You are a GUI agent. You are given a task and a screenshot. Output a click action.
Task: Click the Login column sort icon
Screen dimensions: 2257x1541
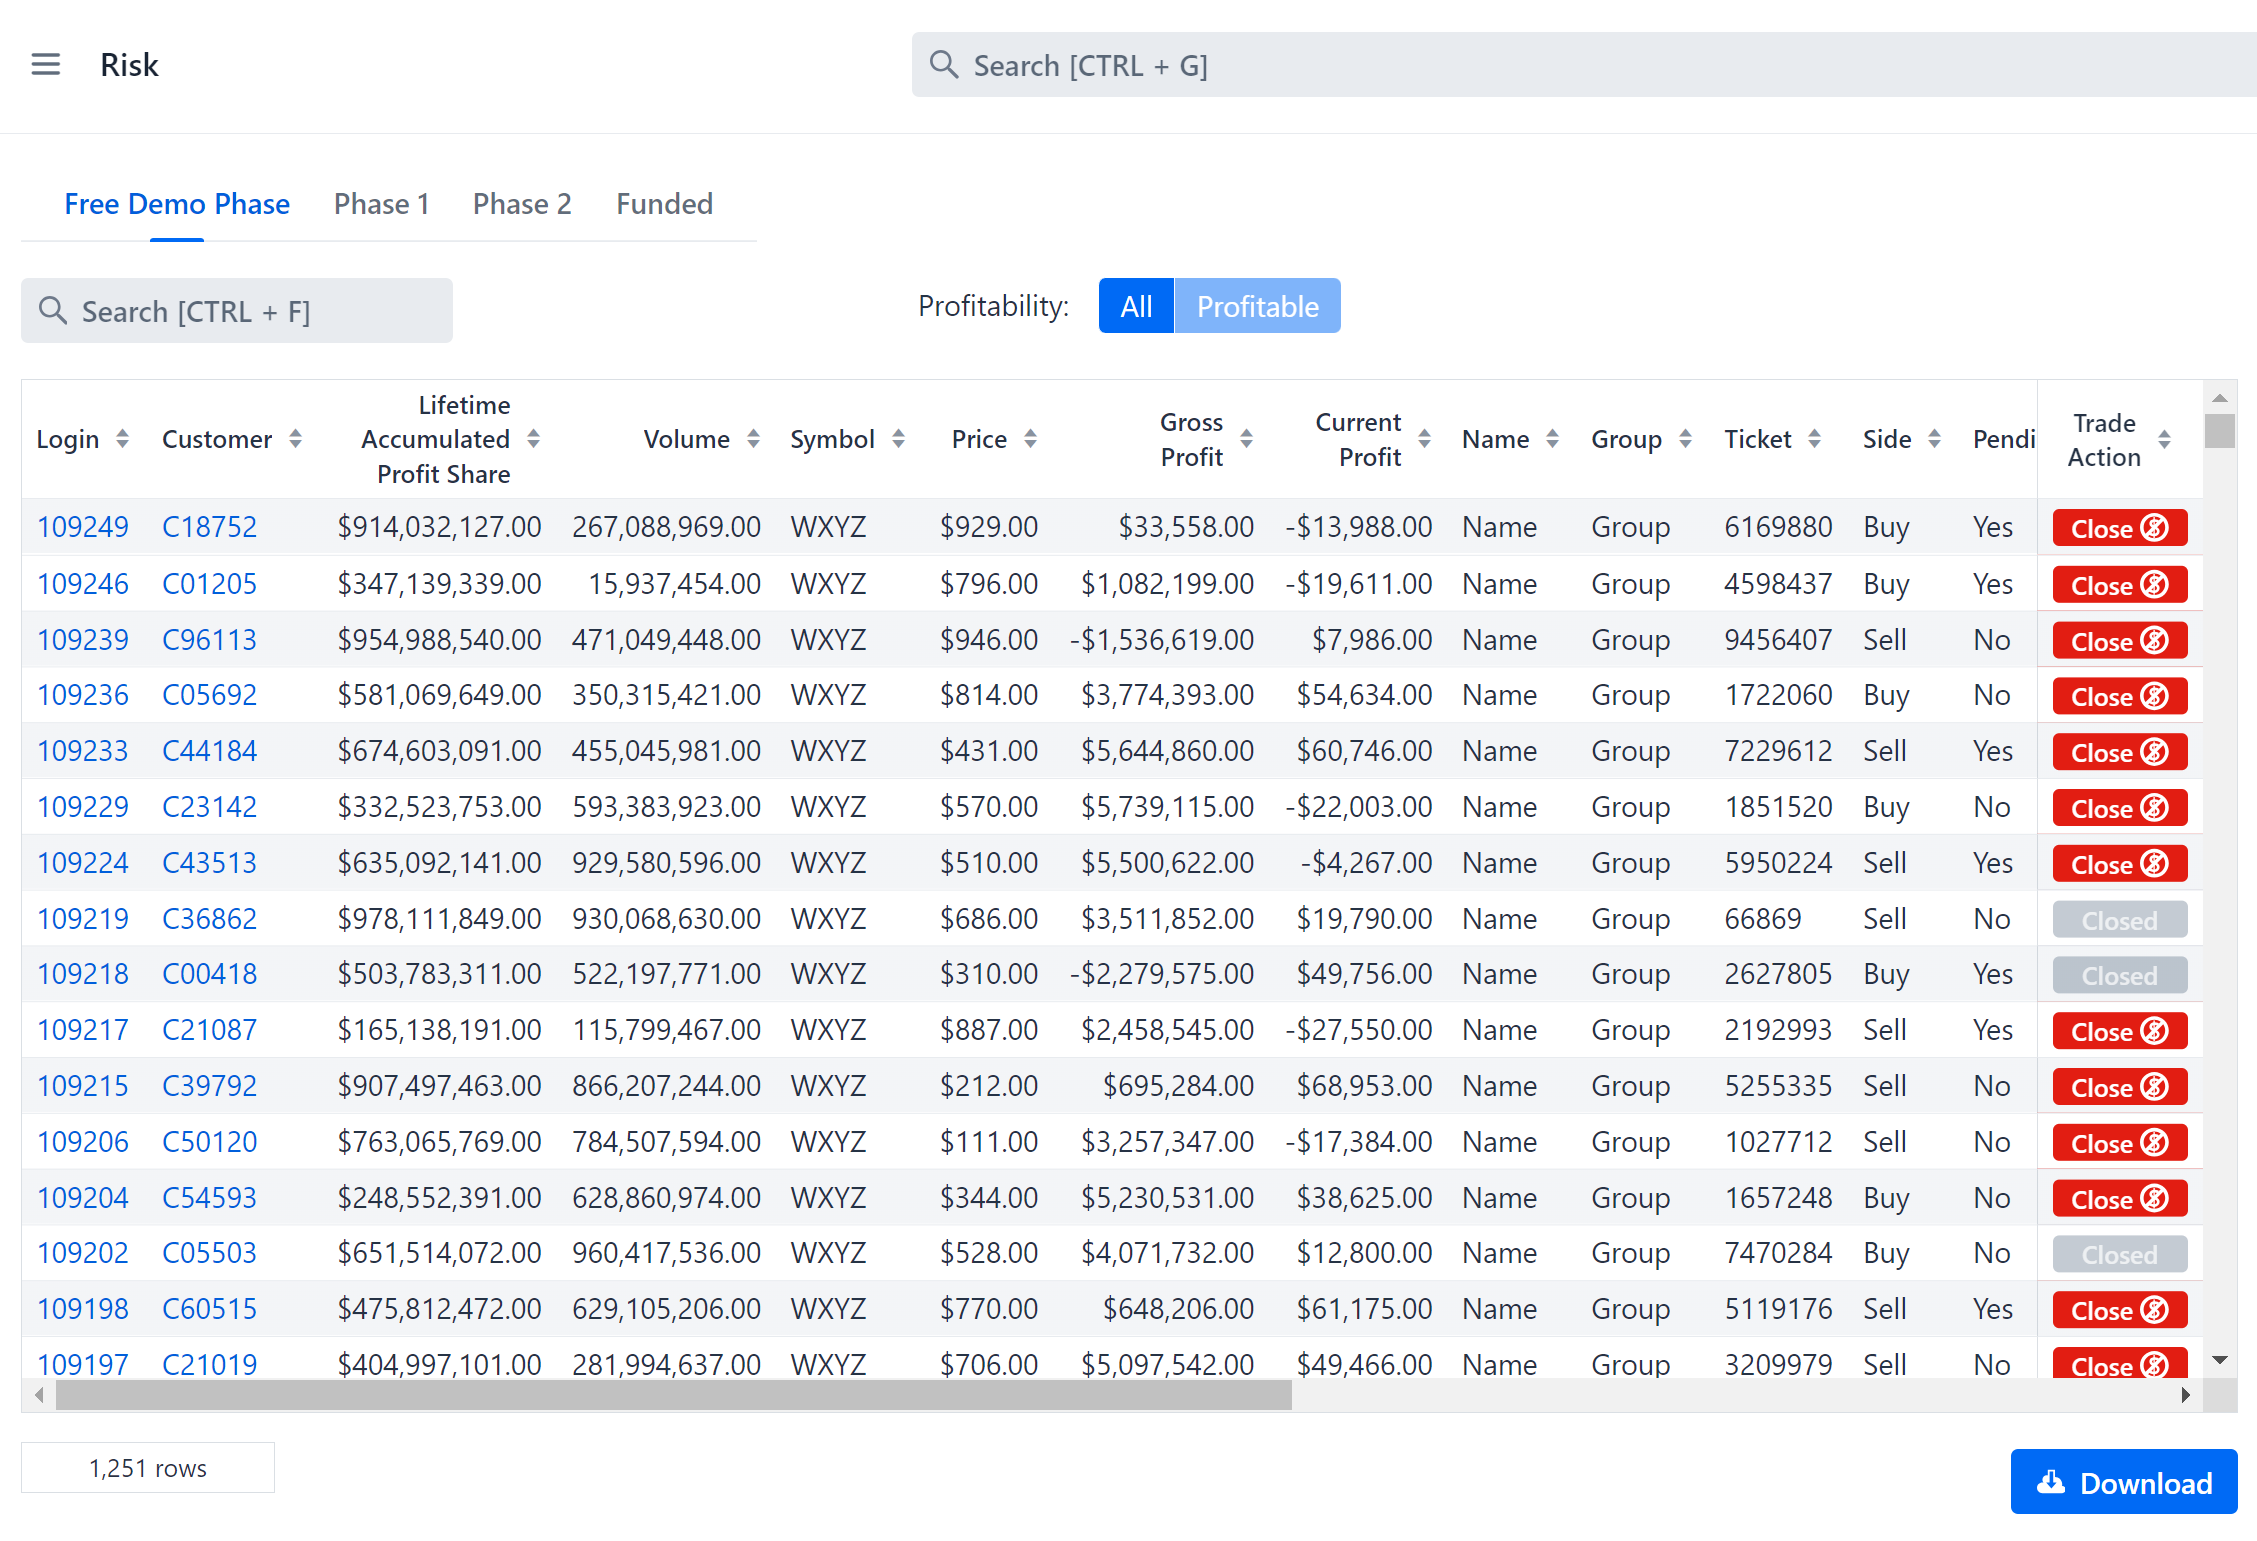(x=122, y=439)
